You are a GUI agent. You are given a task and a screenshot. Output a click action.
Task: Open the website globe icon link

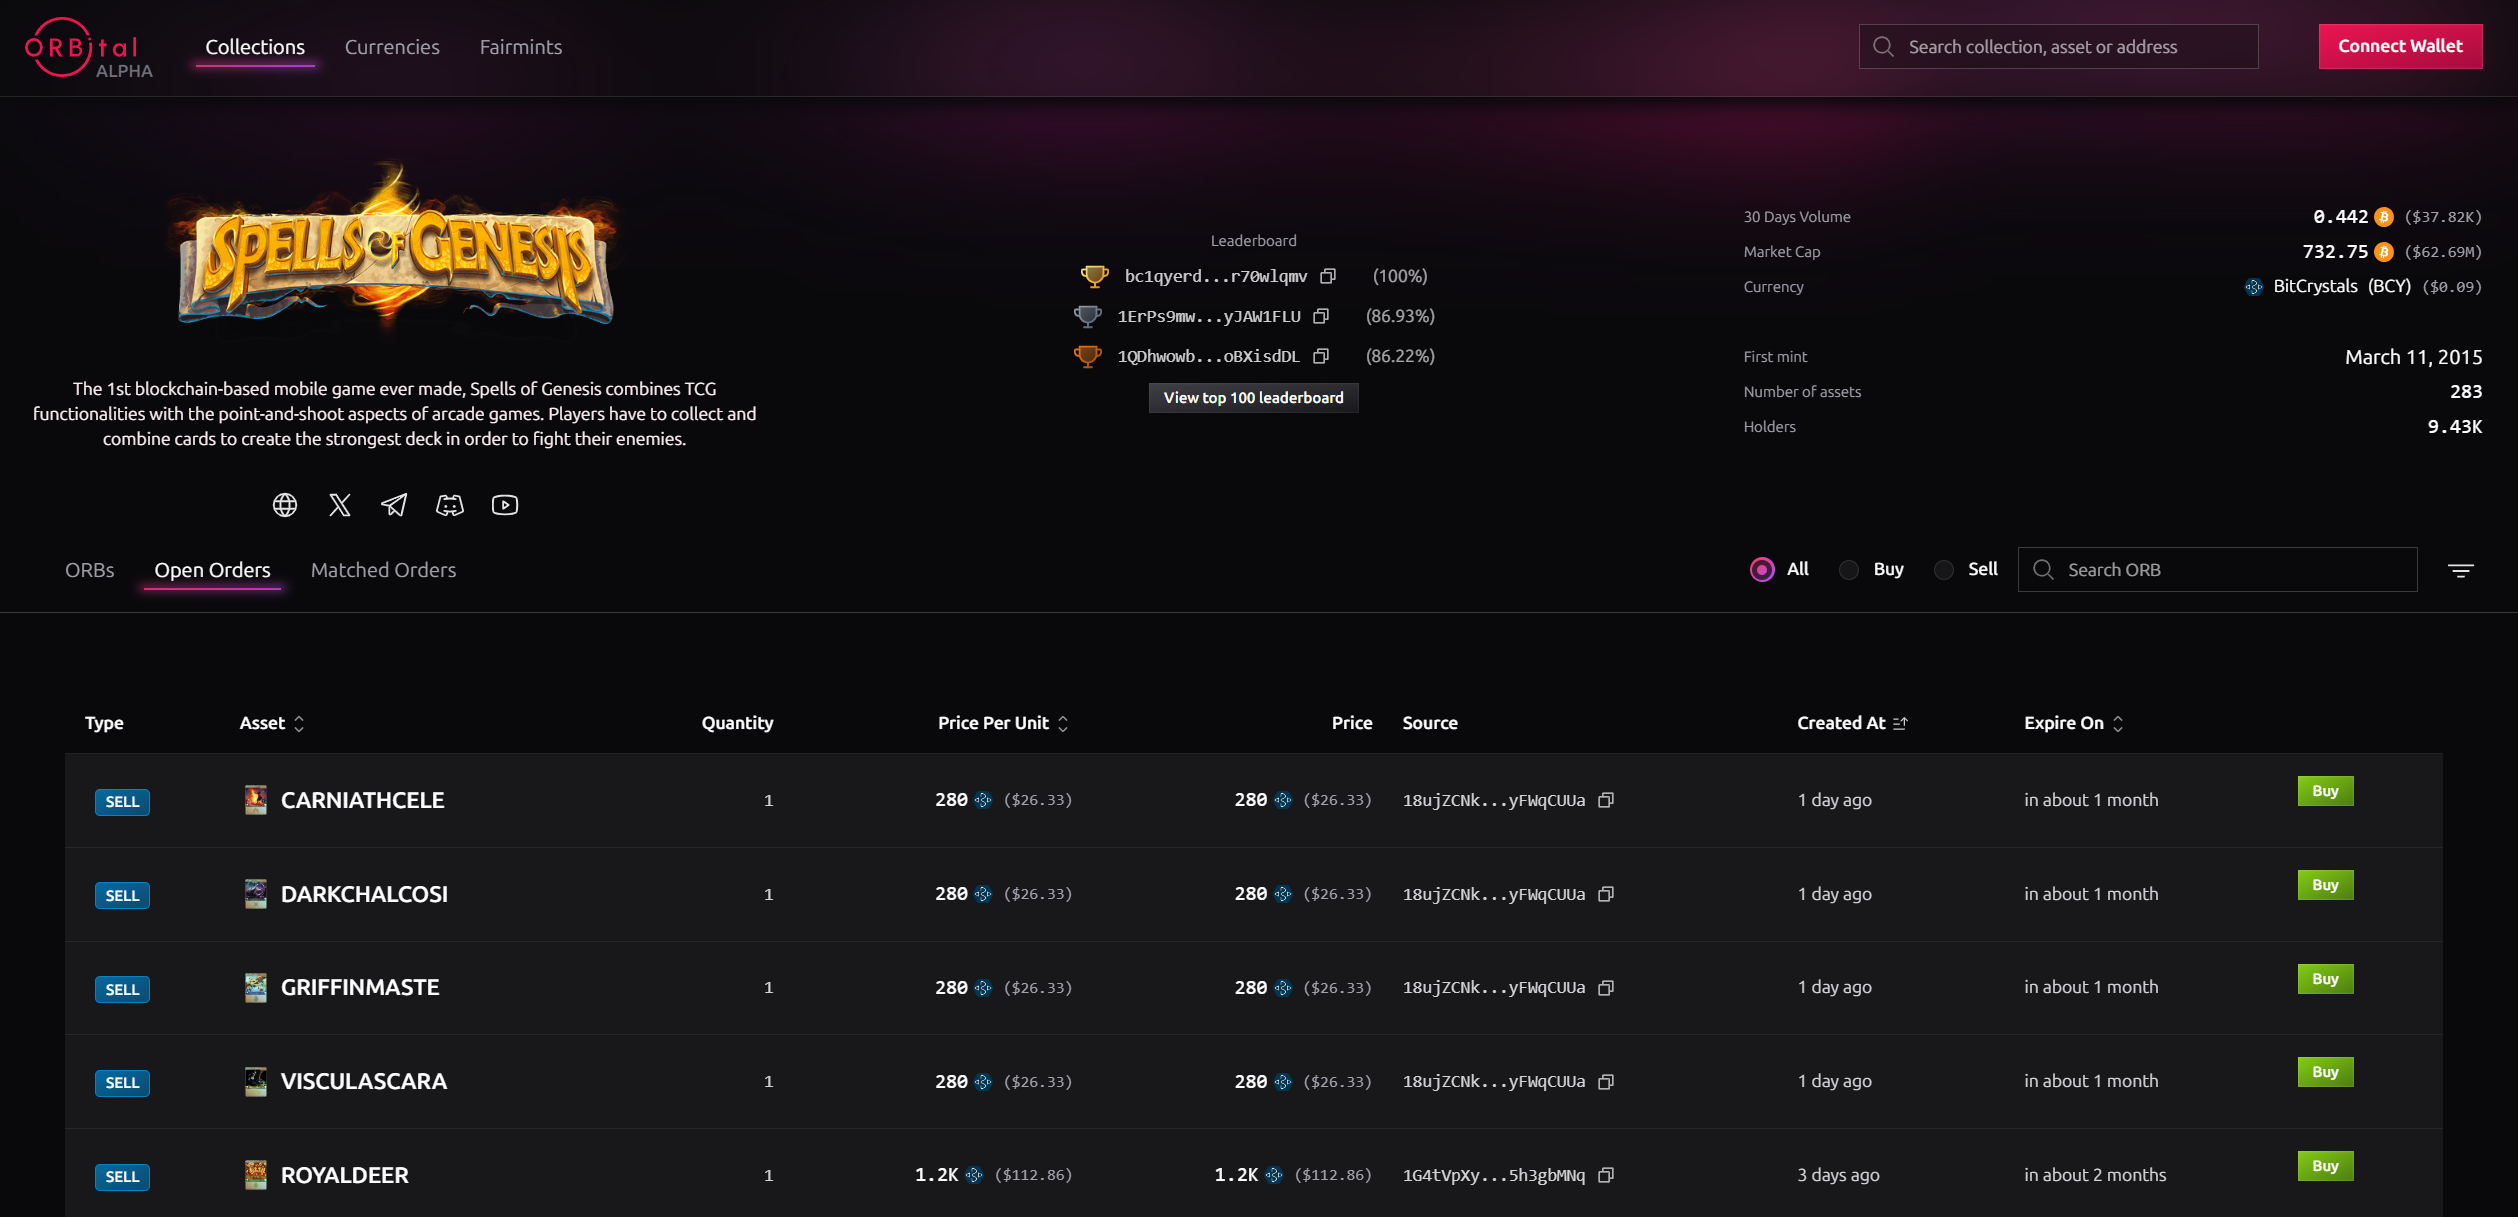[x=285, y=505]
